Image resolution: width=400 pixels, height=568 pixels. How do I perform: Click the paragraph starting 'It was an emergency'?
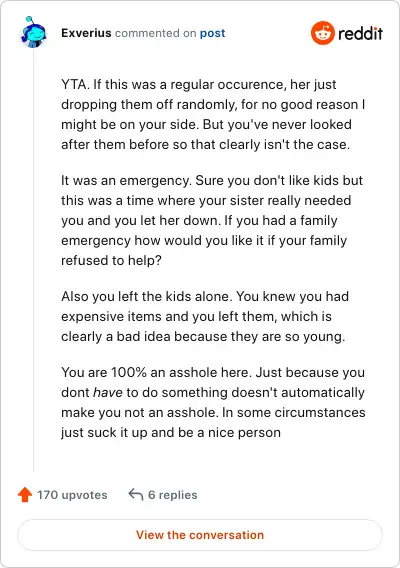pyautogui.click(x=212, y=220)
